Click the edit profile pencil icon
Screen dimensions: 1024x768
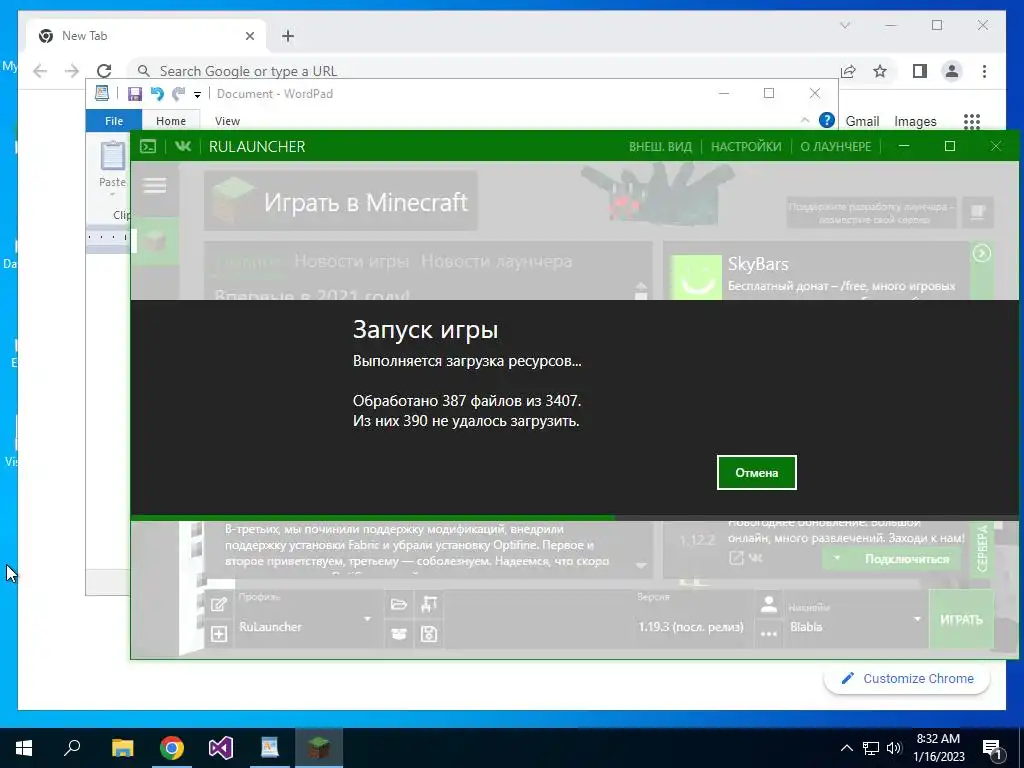(x=219, y=604)
